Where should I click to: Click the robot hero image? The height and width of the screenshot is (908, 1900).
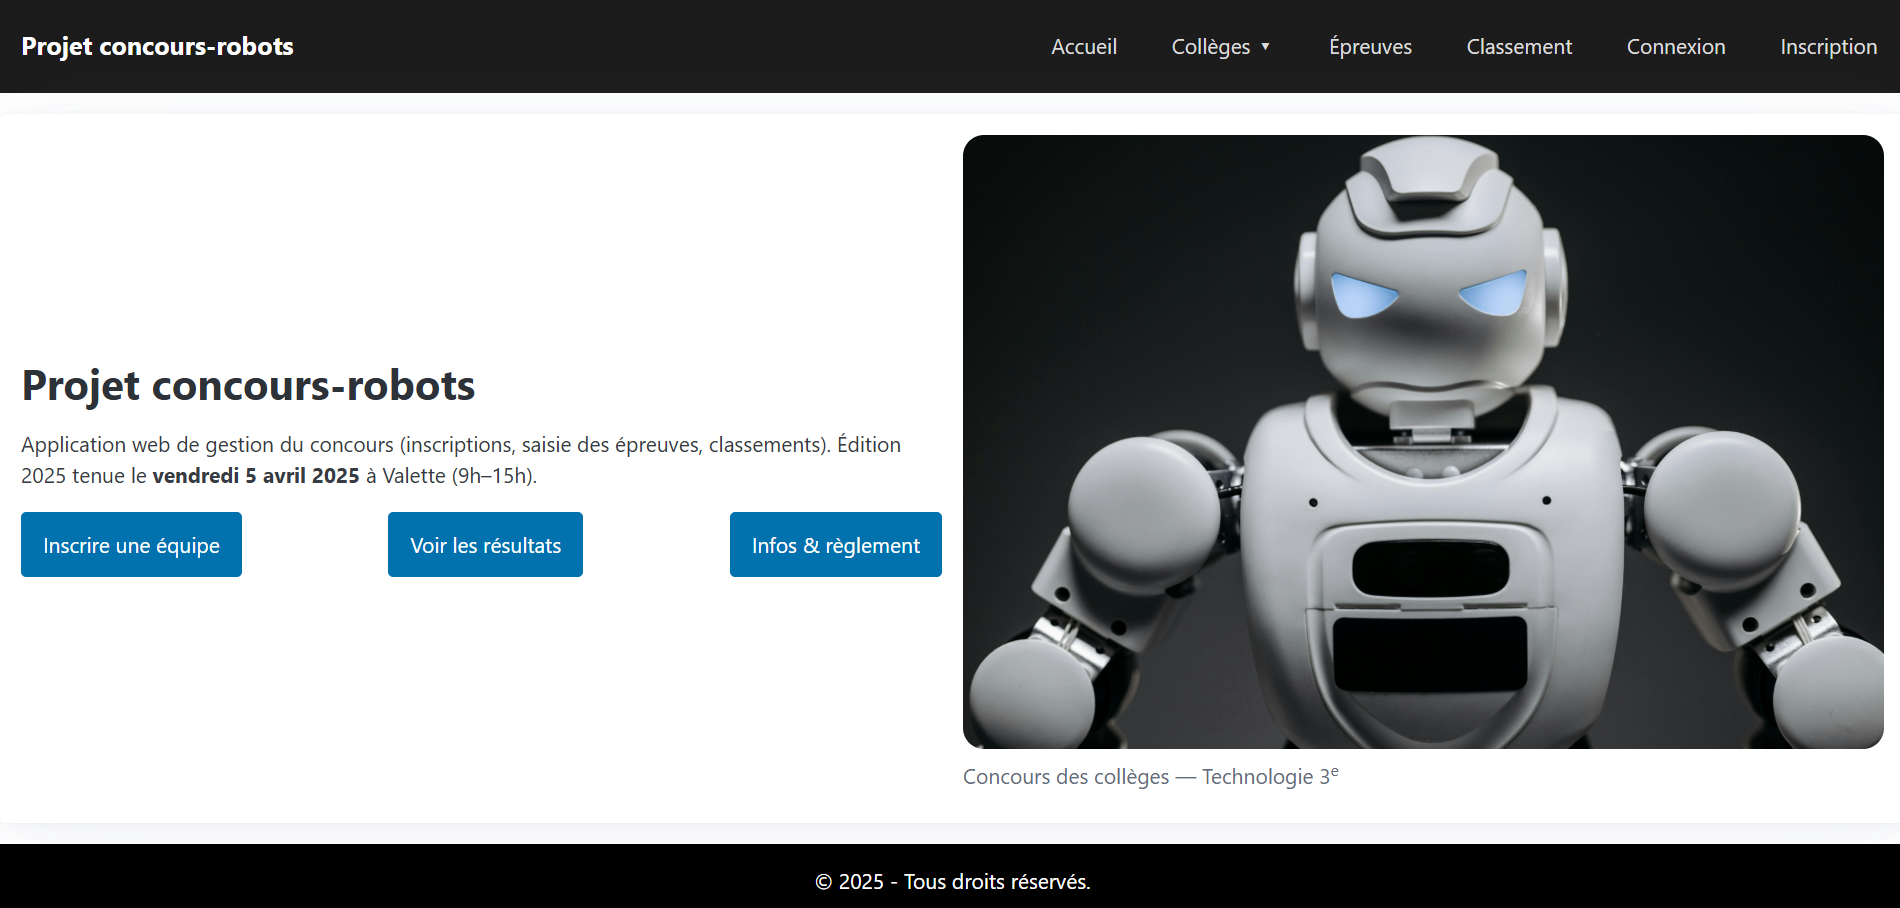pos(1423,442)
